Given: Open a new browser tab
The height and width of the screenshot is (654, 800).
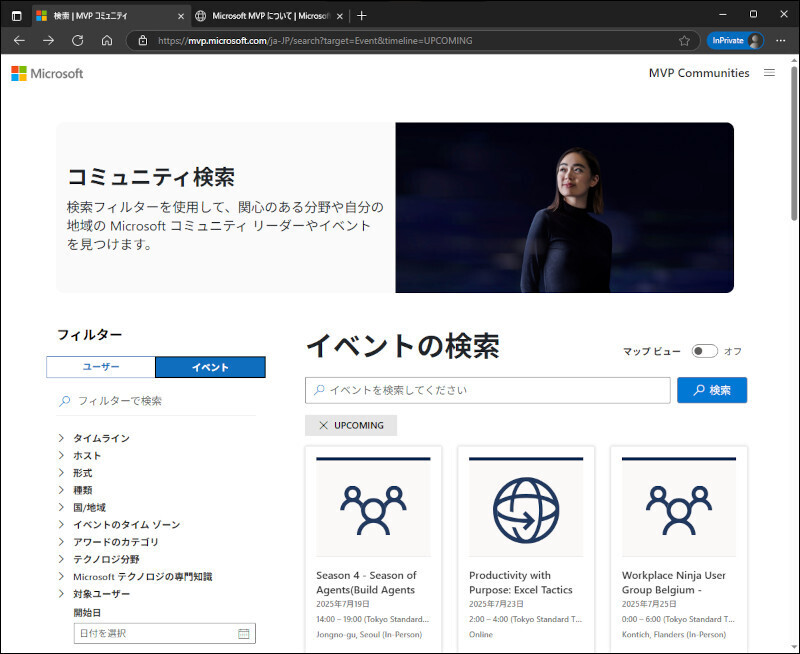Looking at the screenshot, I should click(362, 15).
